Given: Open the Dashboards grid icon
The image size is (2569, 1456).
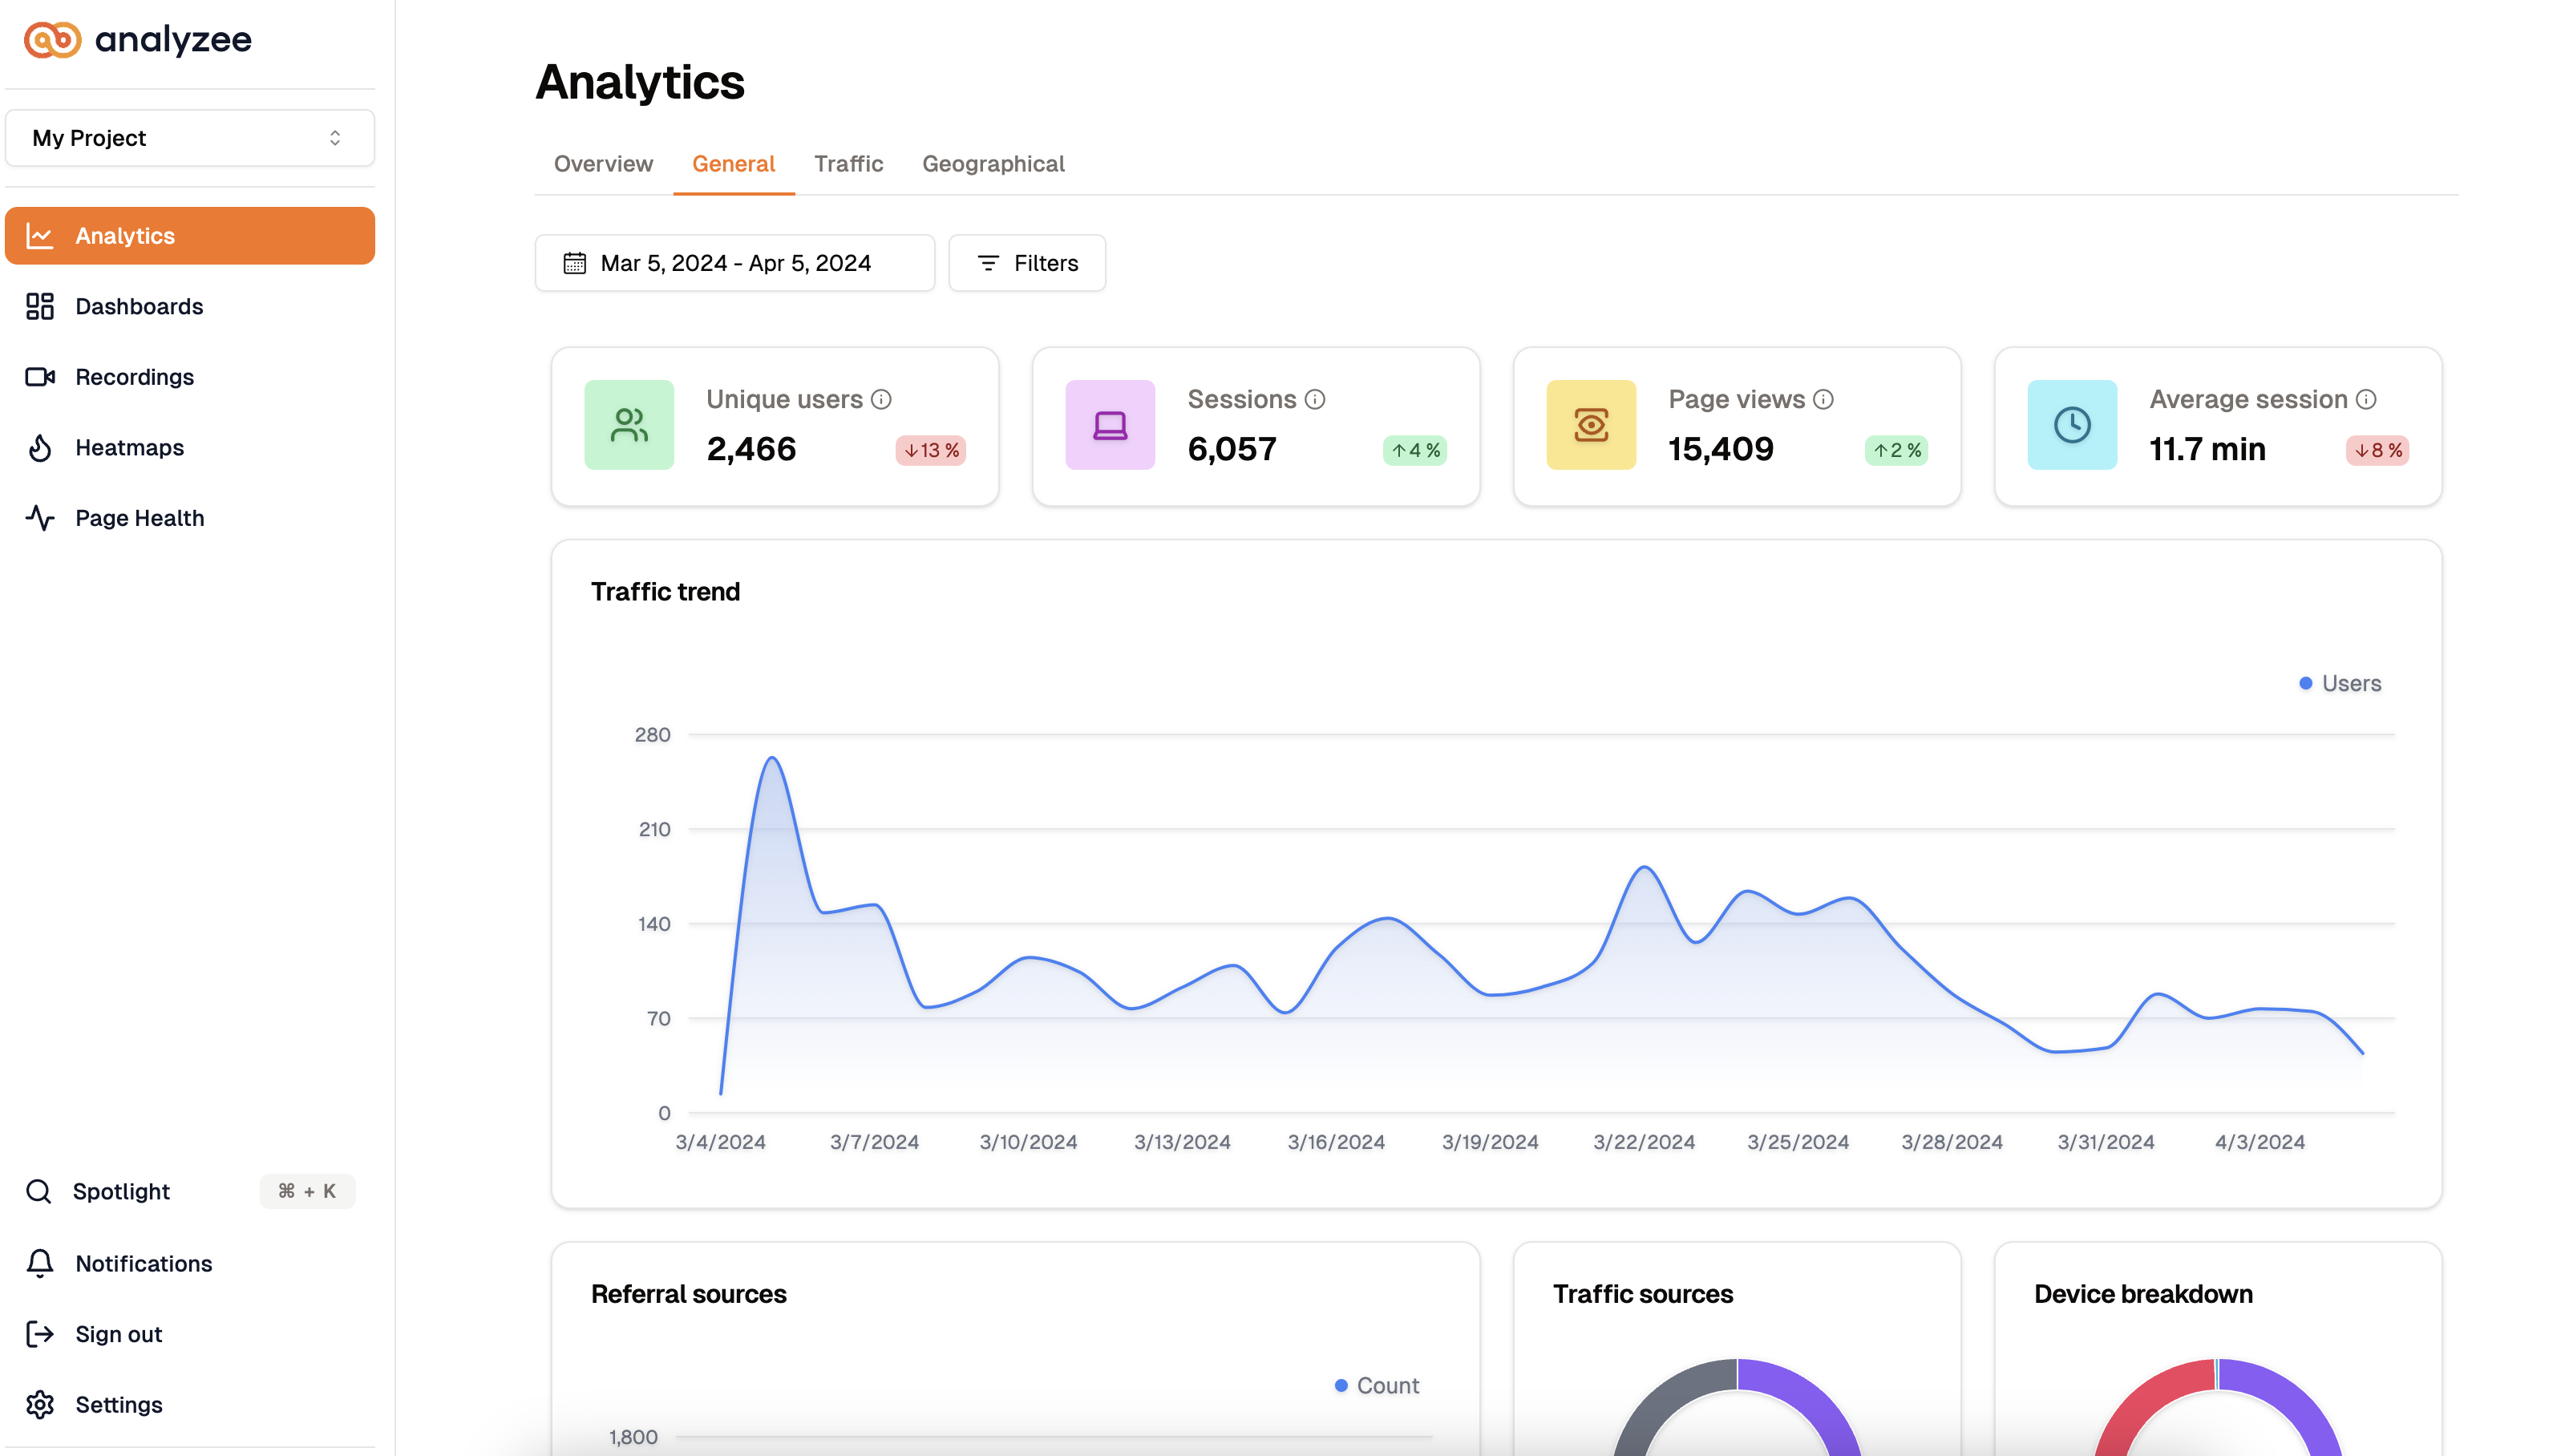Looking at the screenshot, I should pyautogui.click(x=40, y=306).
